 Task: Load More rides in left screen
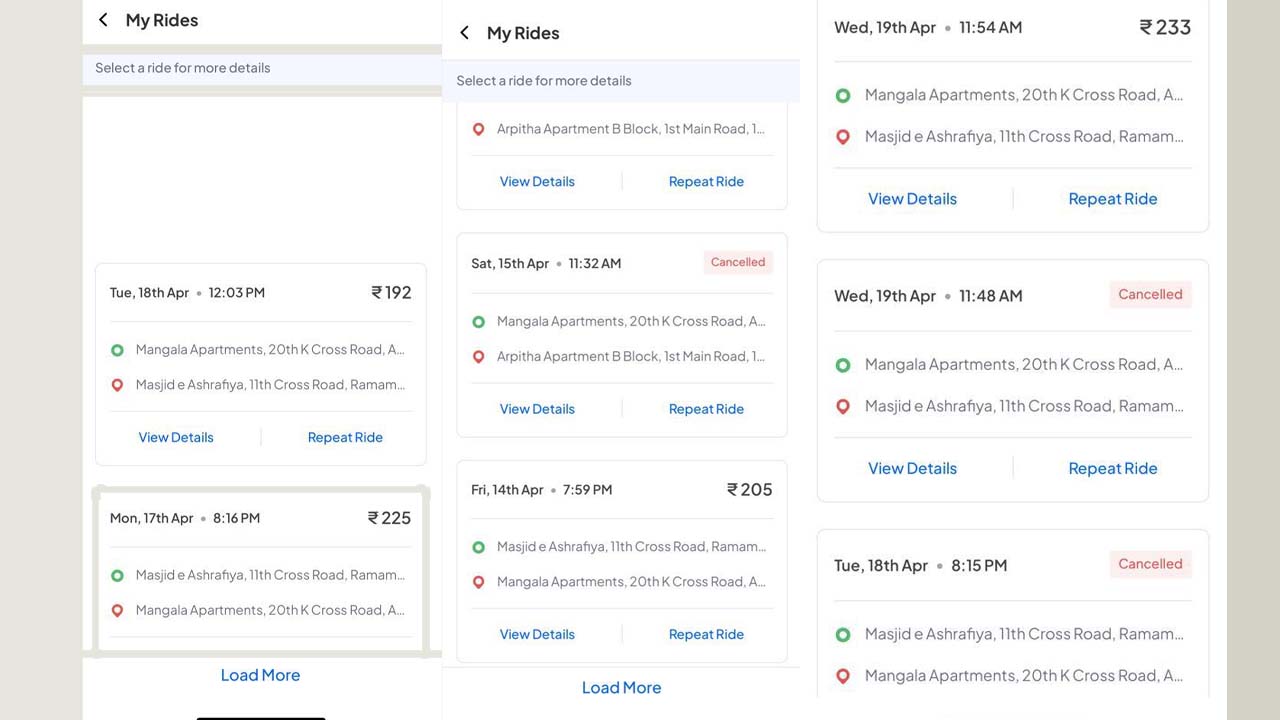pyautogui.click(x=260, y=675)
